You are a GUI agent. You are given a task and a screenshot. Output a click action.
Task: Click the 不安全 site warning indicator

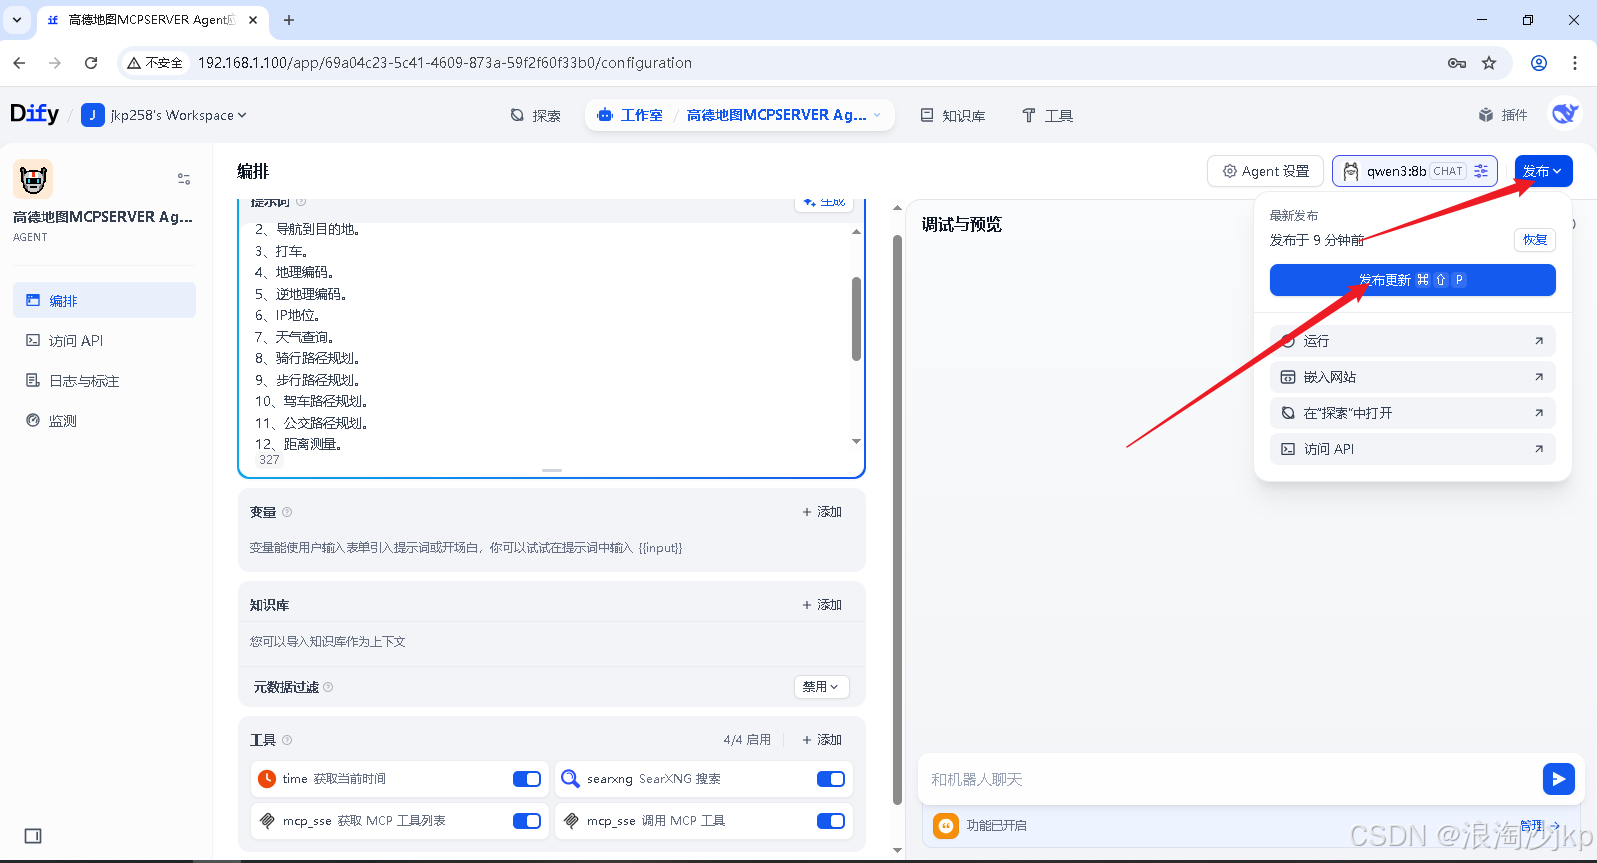[x=155, y=63]
